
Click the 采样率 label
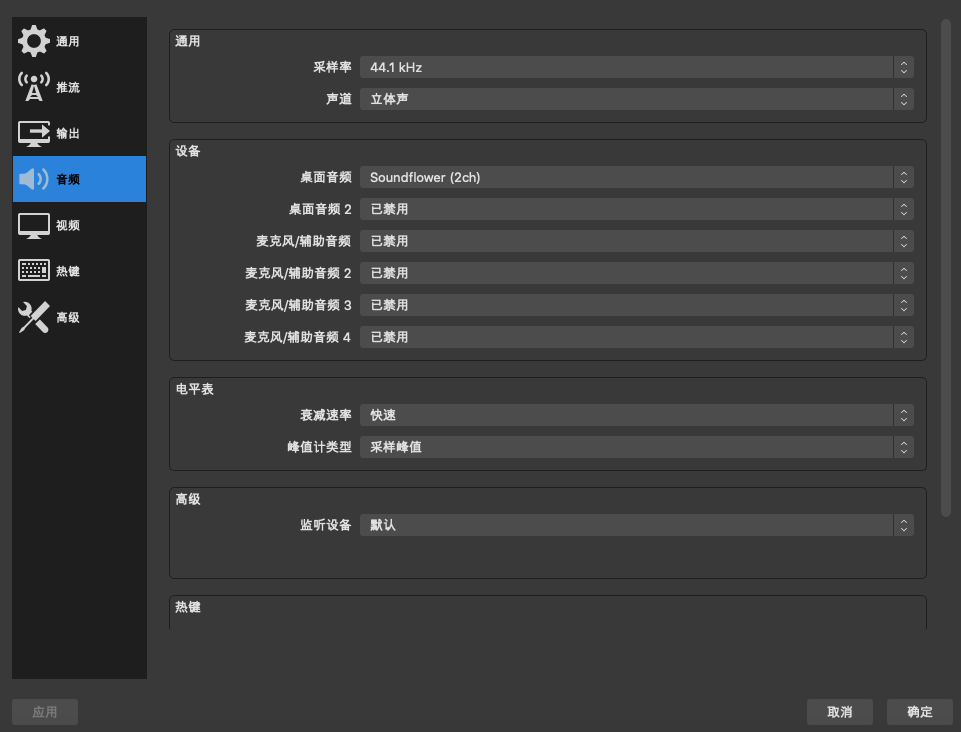coord(332,67)
